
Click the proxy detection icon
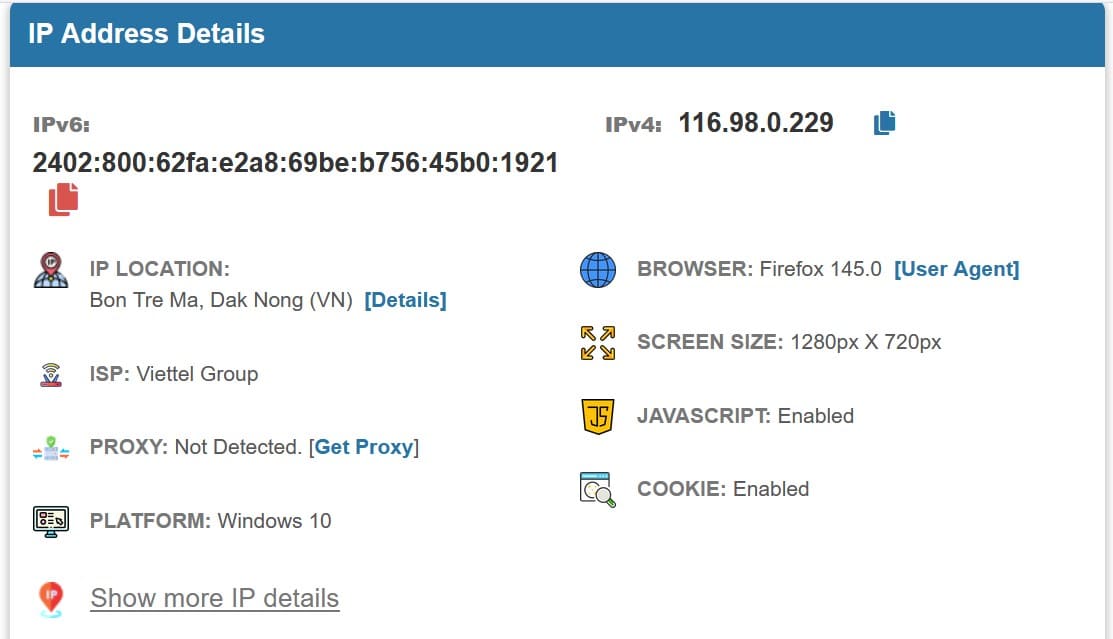point(51,448)
